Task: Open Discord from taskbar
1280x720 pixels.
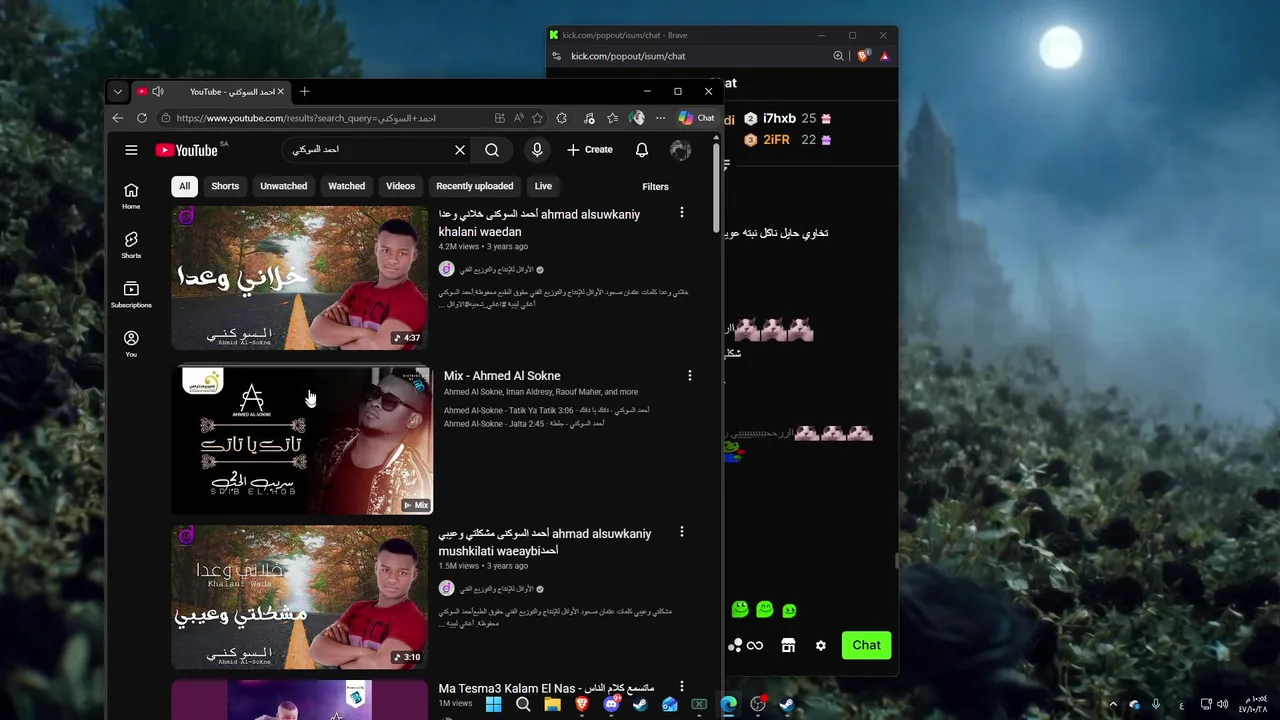Action: pos(611,704)
